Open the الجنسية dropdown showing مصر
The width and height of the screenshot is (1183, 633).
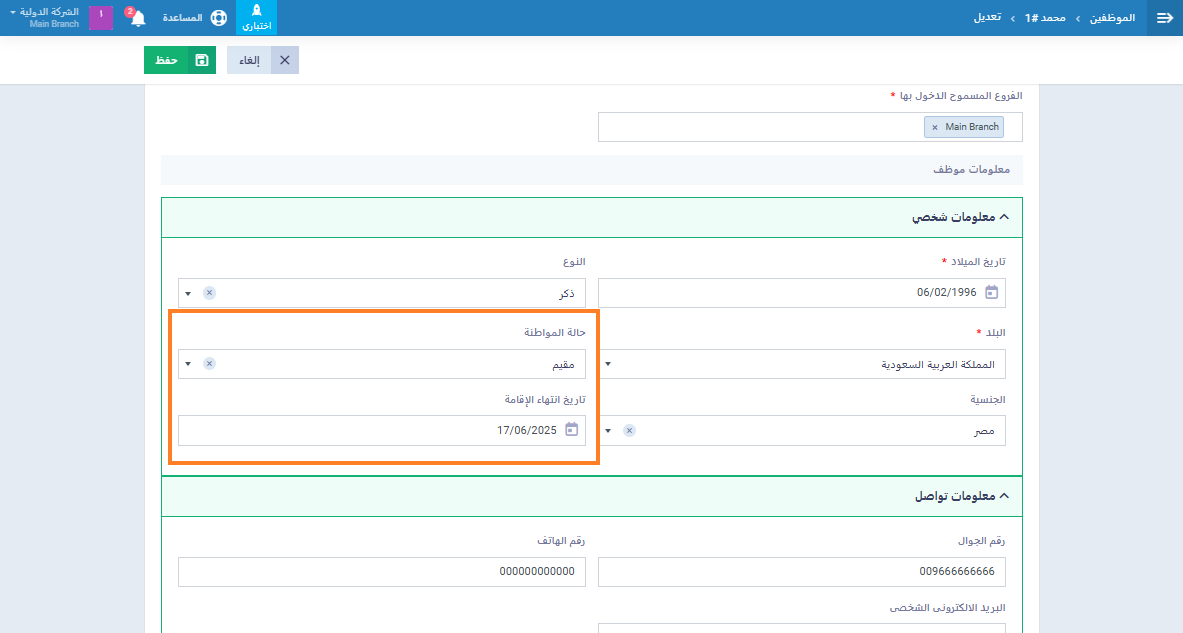tap(802, 431)
